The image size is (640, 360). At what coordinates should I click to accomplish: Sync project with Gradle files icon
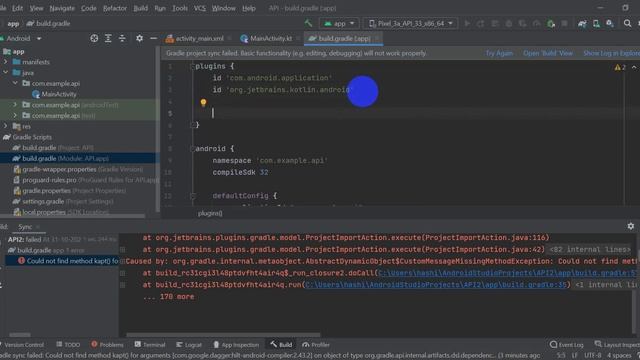pos(582,24)
